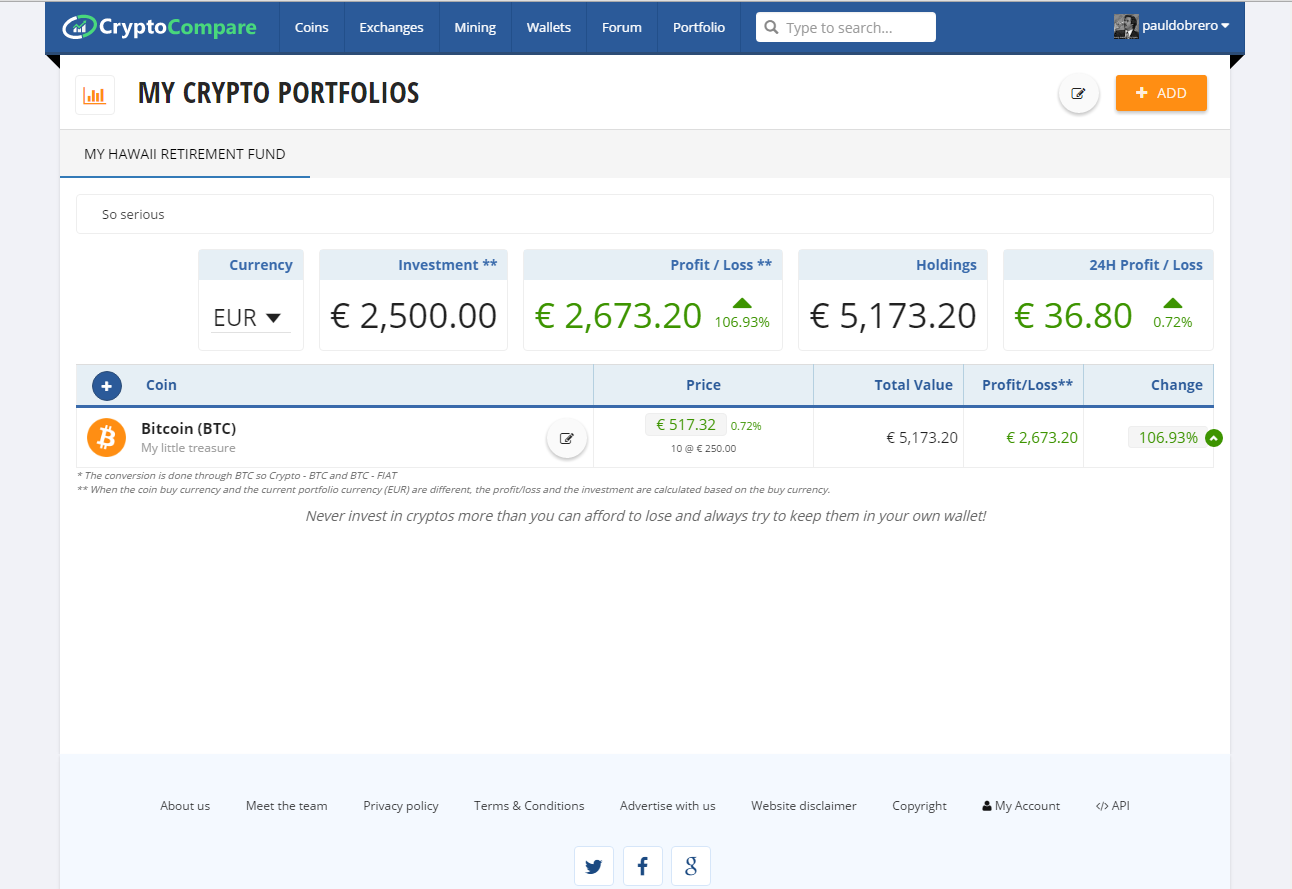1292x889 pixels.
Task: Expand the Bitcoin row green chevron
Action: click(x=1214, y=438)
